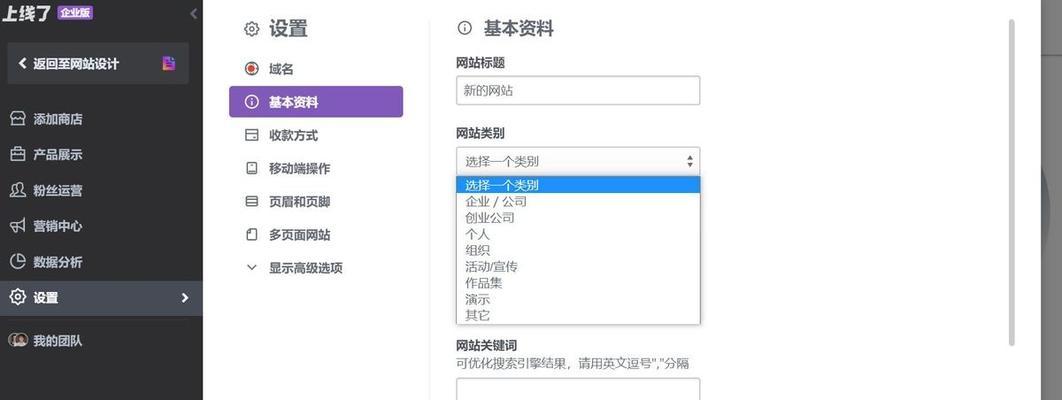Screen dimensions: 1062x400
Task: Expand the 设置 sidebar arrow
Action: (x=185, y=298)
